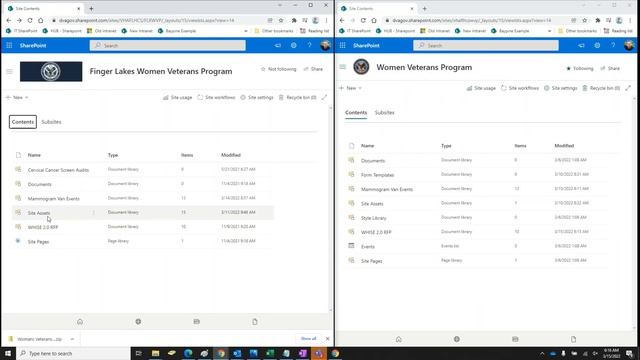Open profile avatar in right SharePoint window
The height and width of the screenshot is (360, 640).
click(629, 45)
